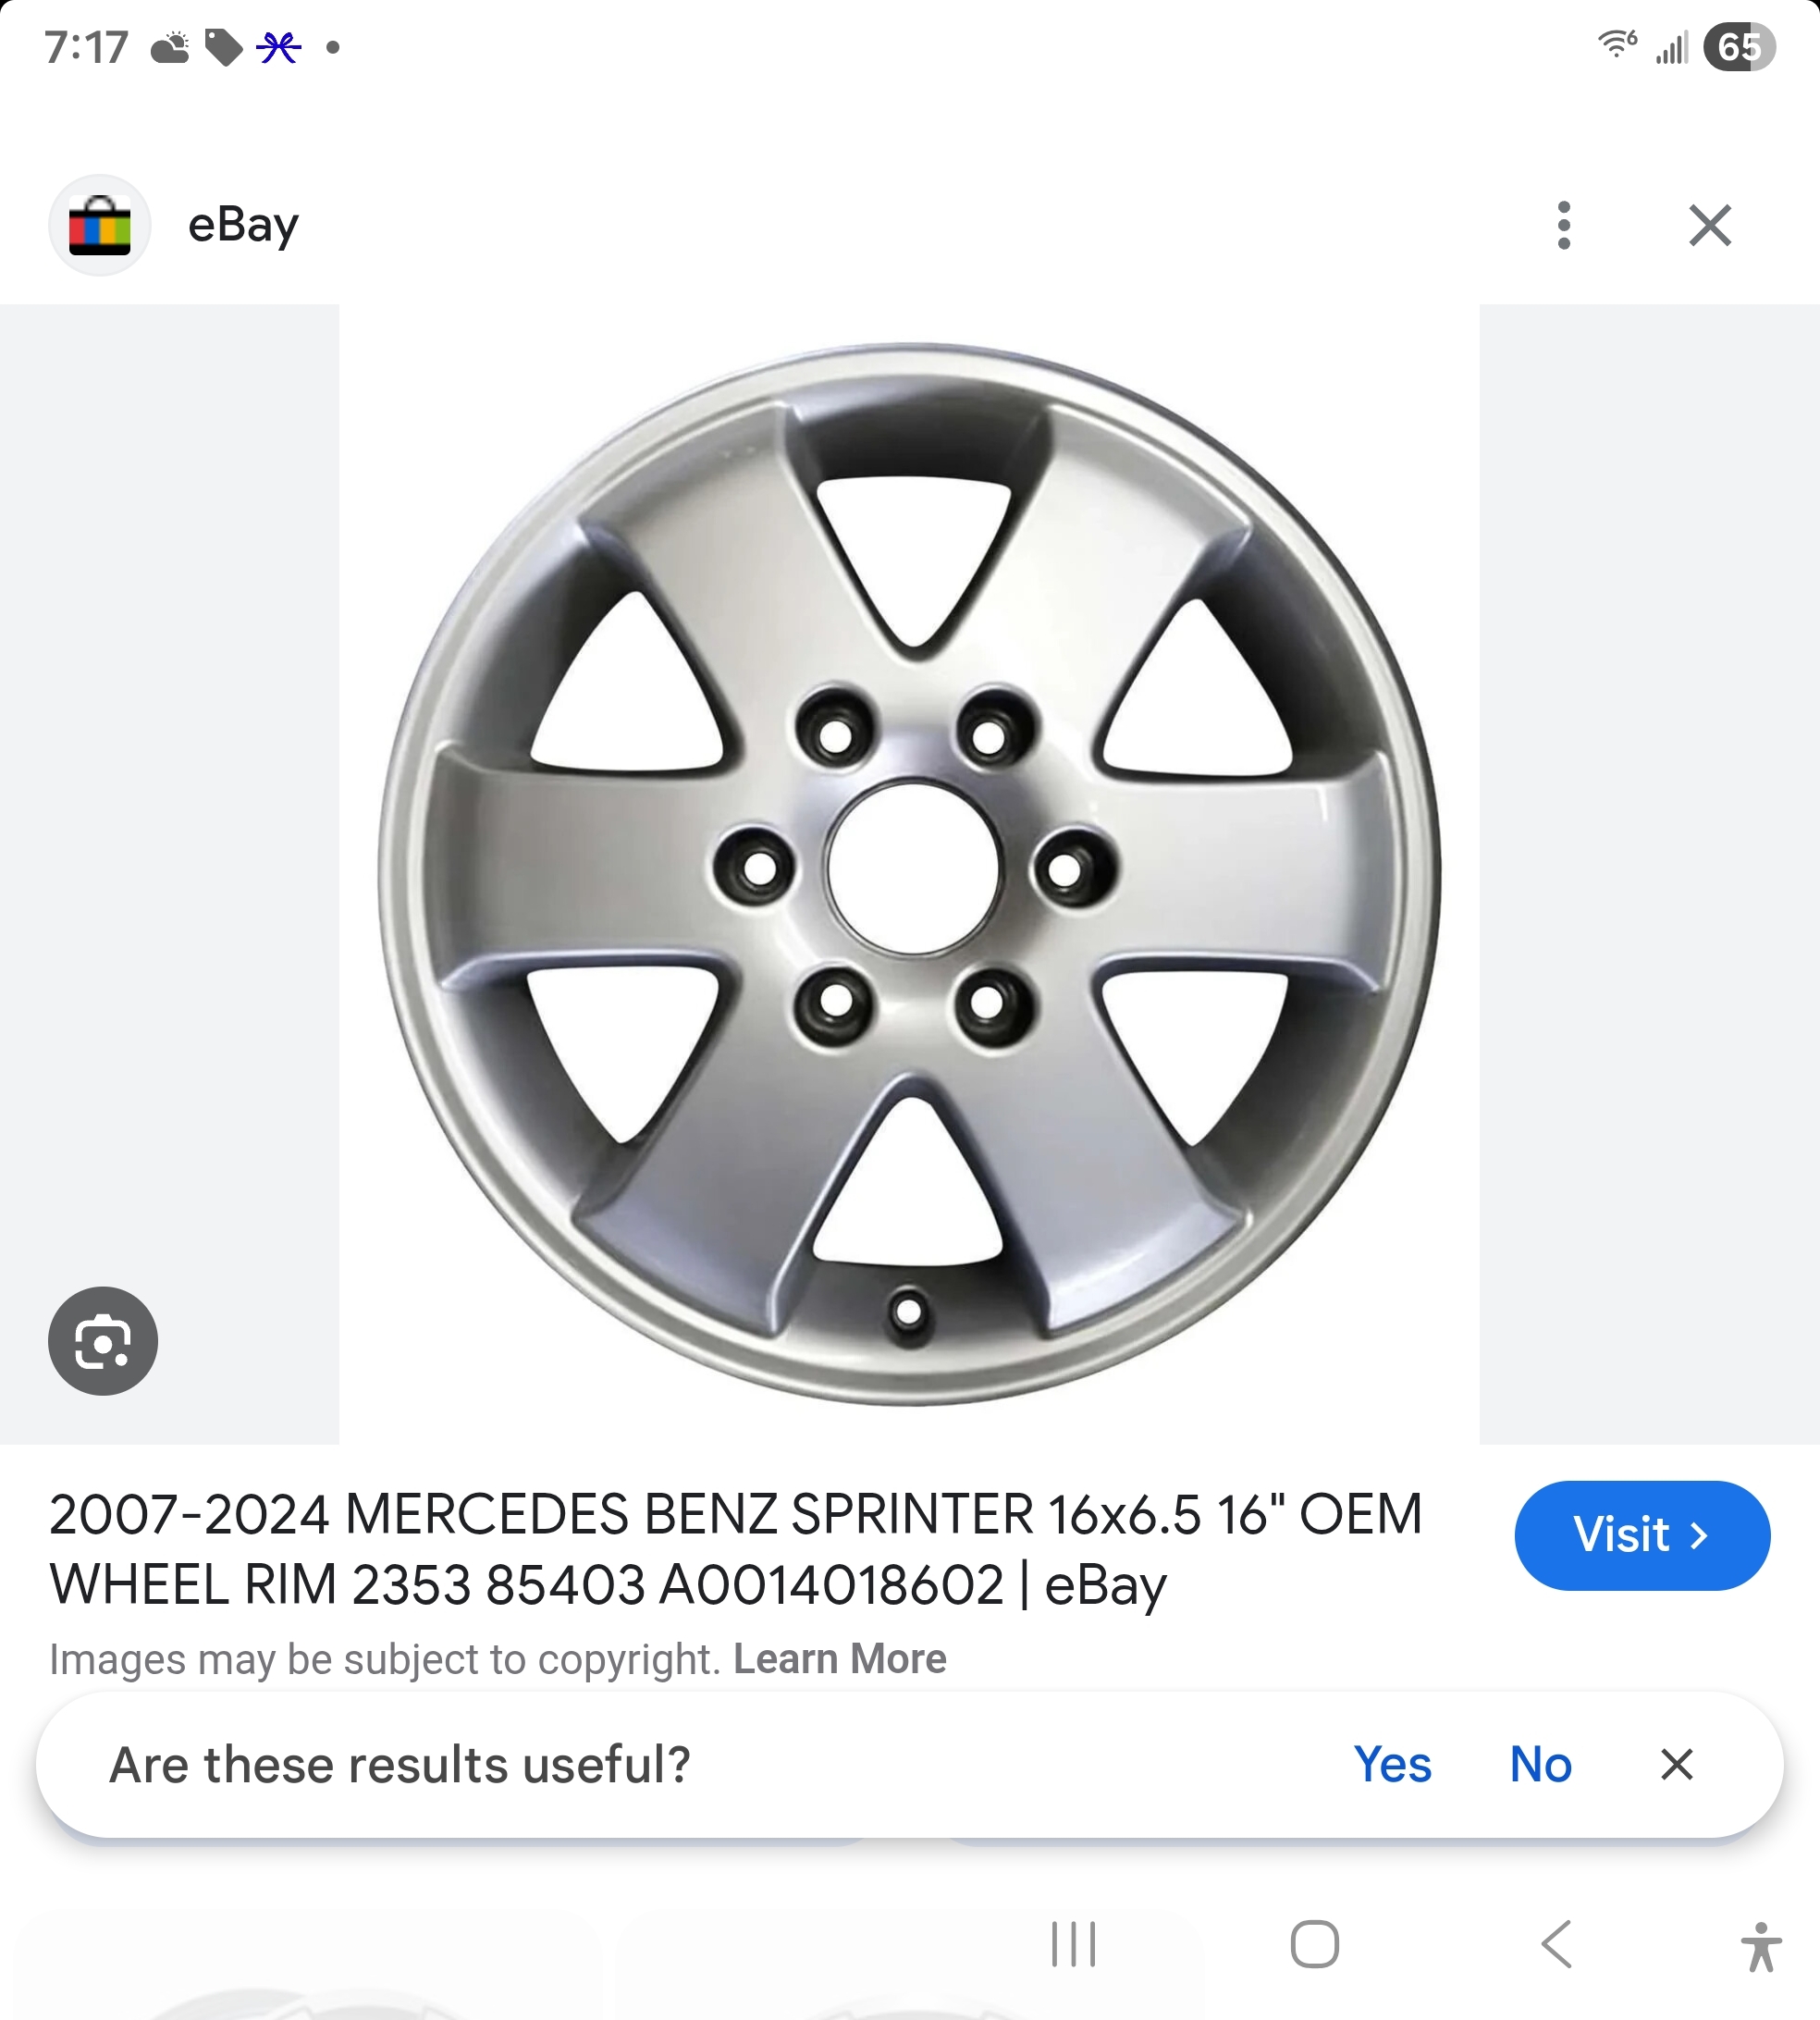Tap the price tag notification icon
The height and width of the screenshot is (2020, 1820).
223,47
